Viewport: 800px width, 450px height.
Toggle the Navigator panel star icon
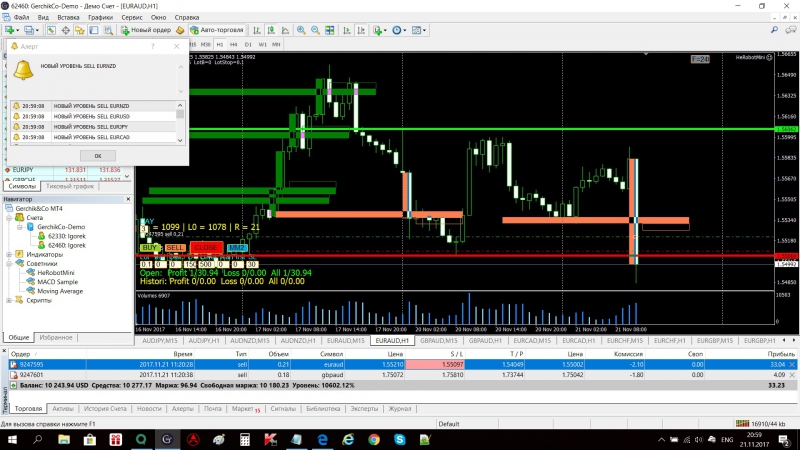(x=80, y=31)
